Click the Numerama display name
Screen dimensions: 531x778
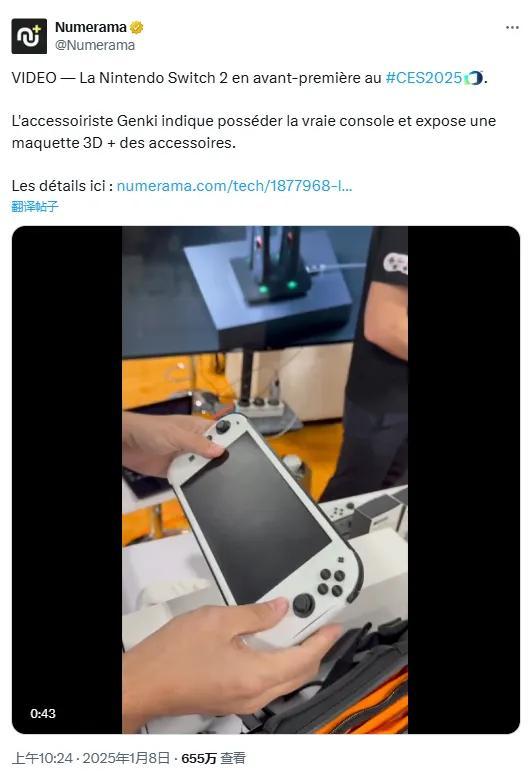coord(91,27)
